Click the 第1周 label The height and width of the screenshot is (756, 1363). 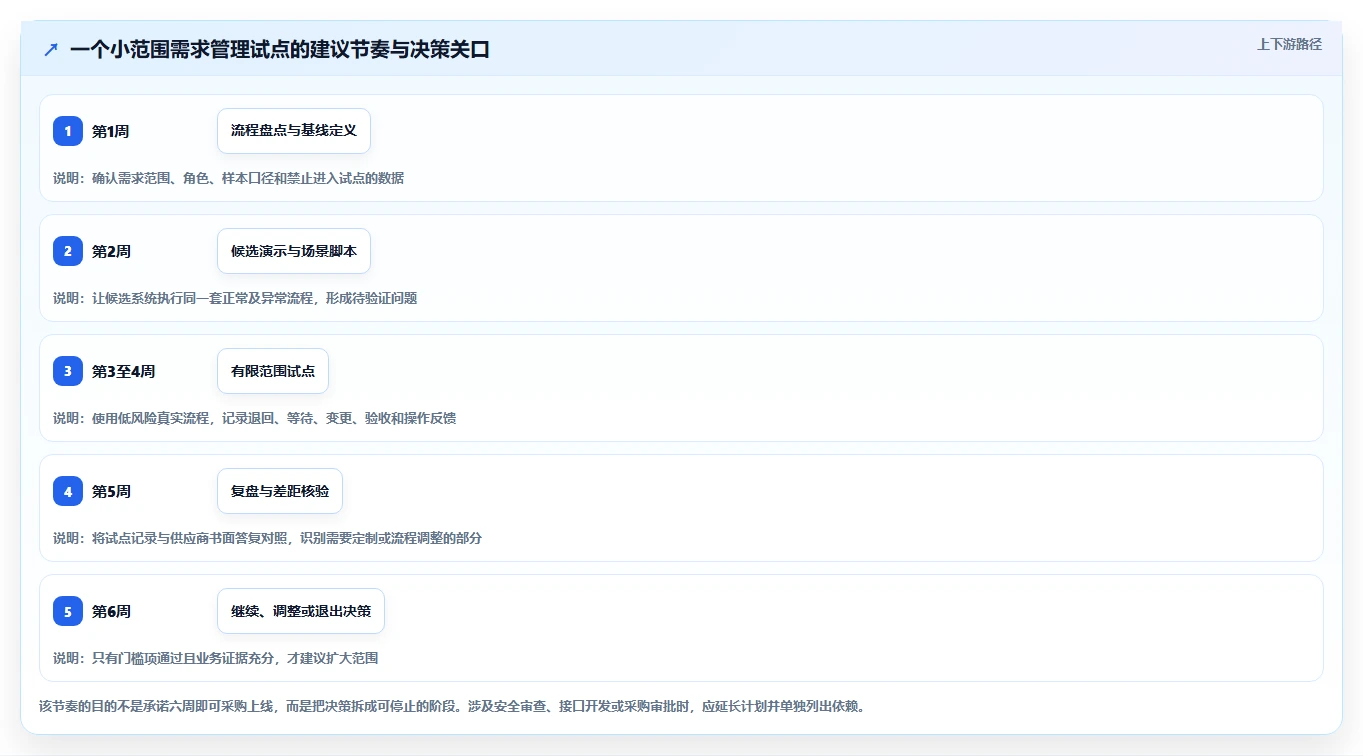click(111, 131)
